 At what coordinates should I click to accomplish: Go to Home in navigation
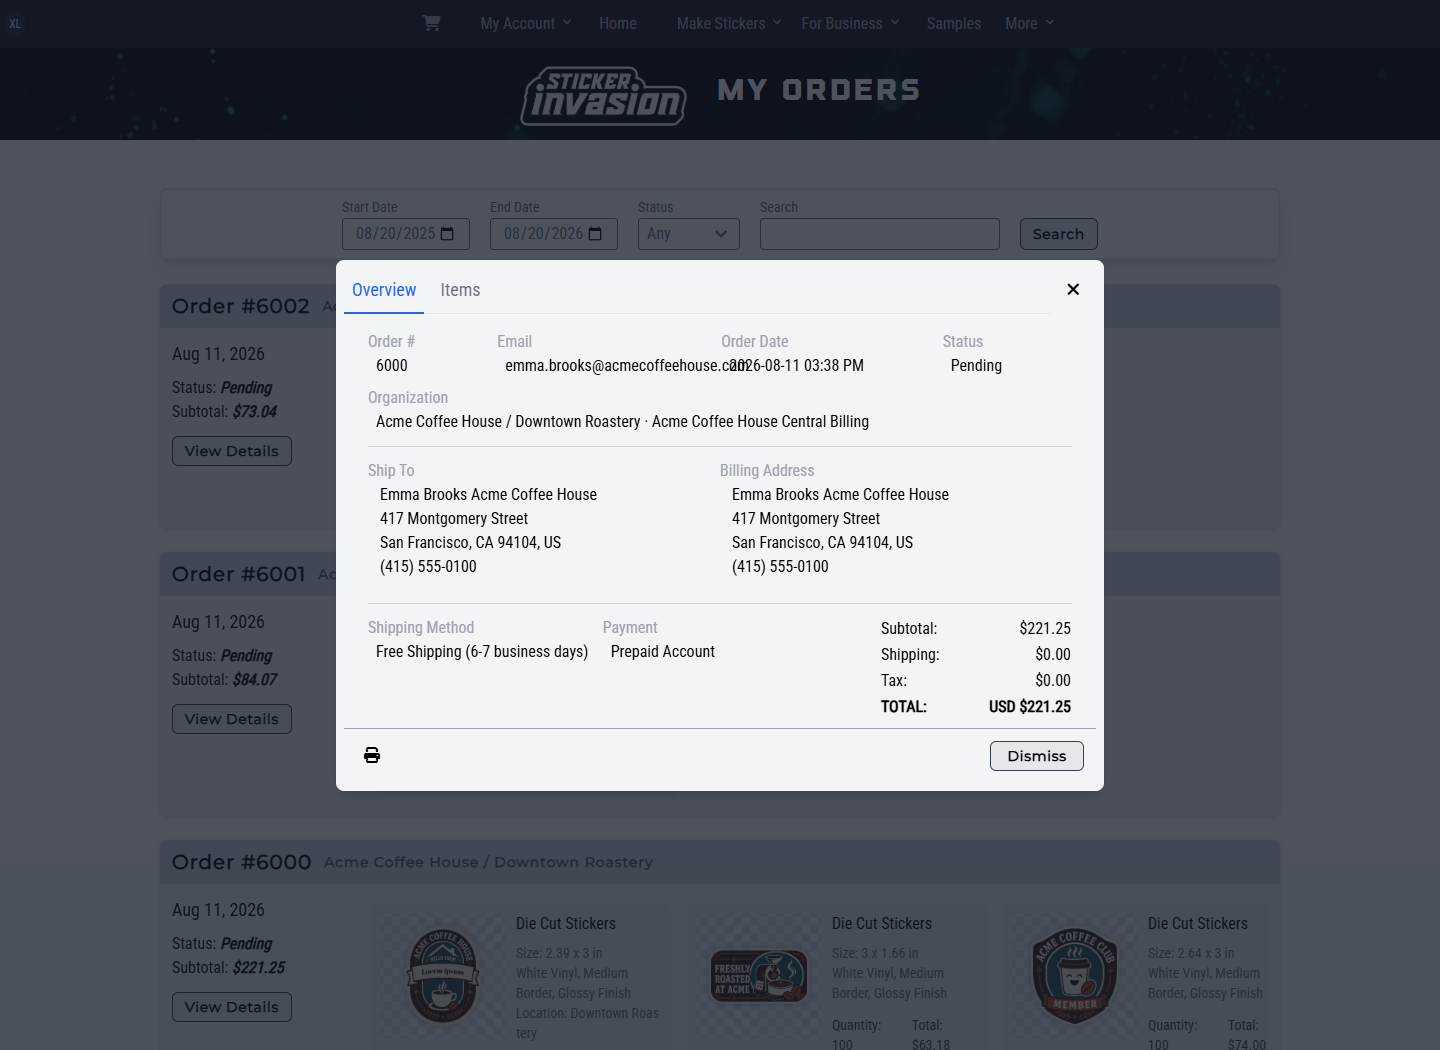pyautogui.click(x=618, y=23)
